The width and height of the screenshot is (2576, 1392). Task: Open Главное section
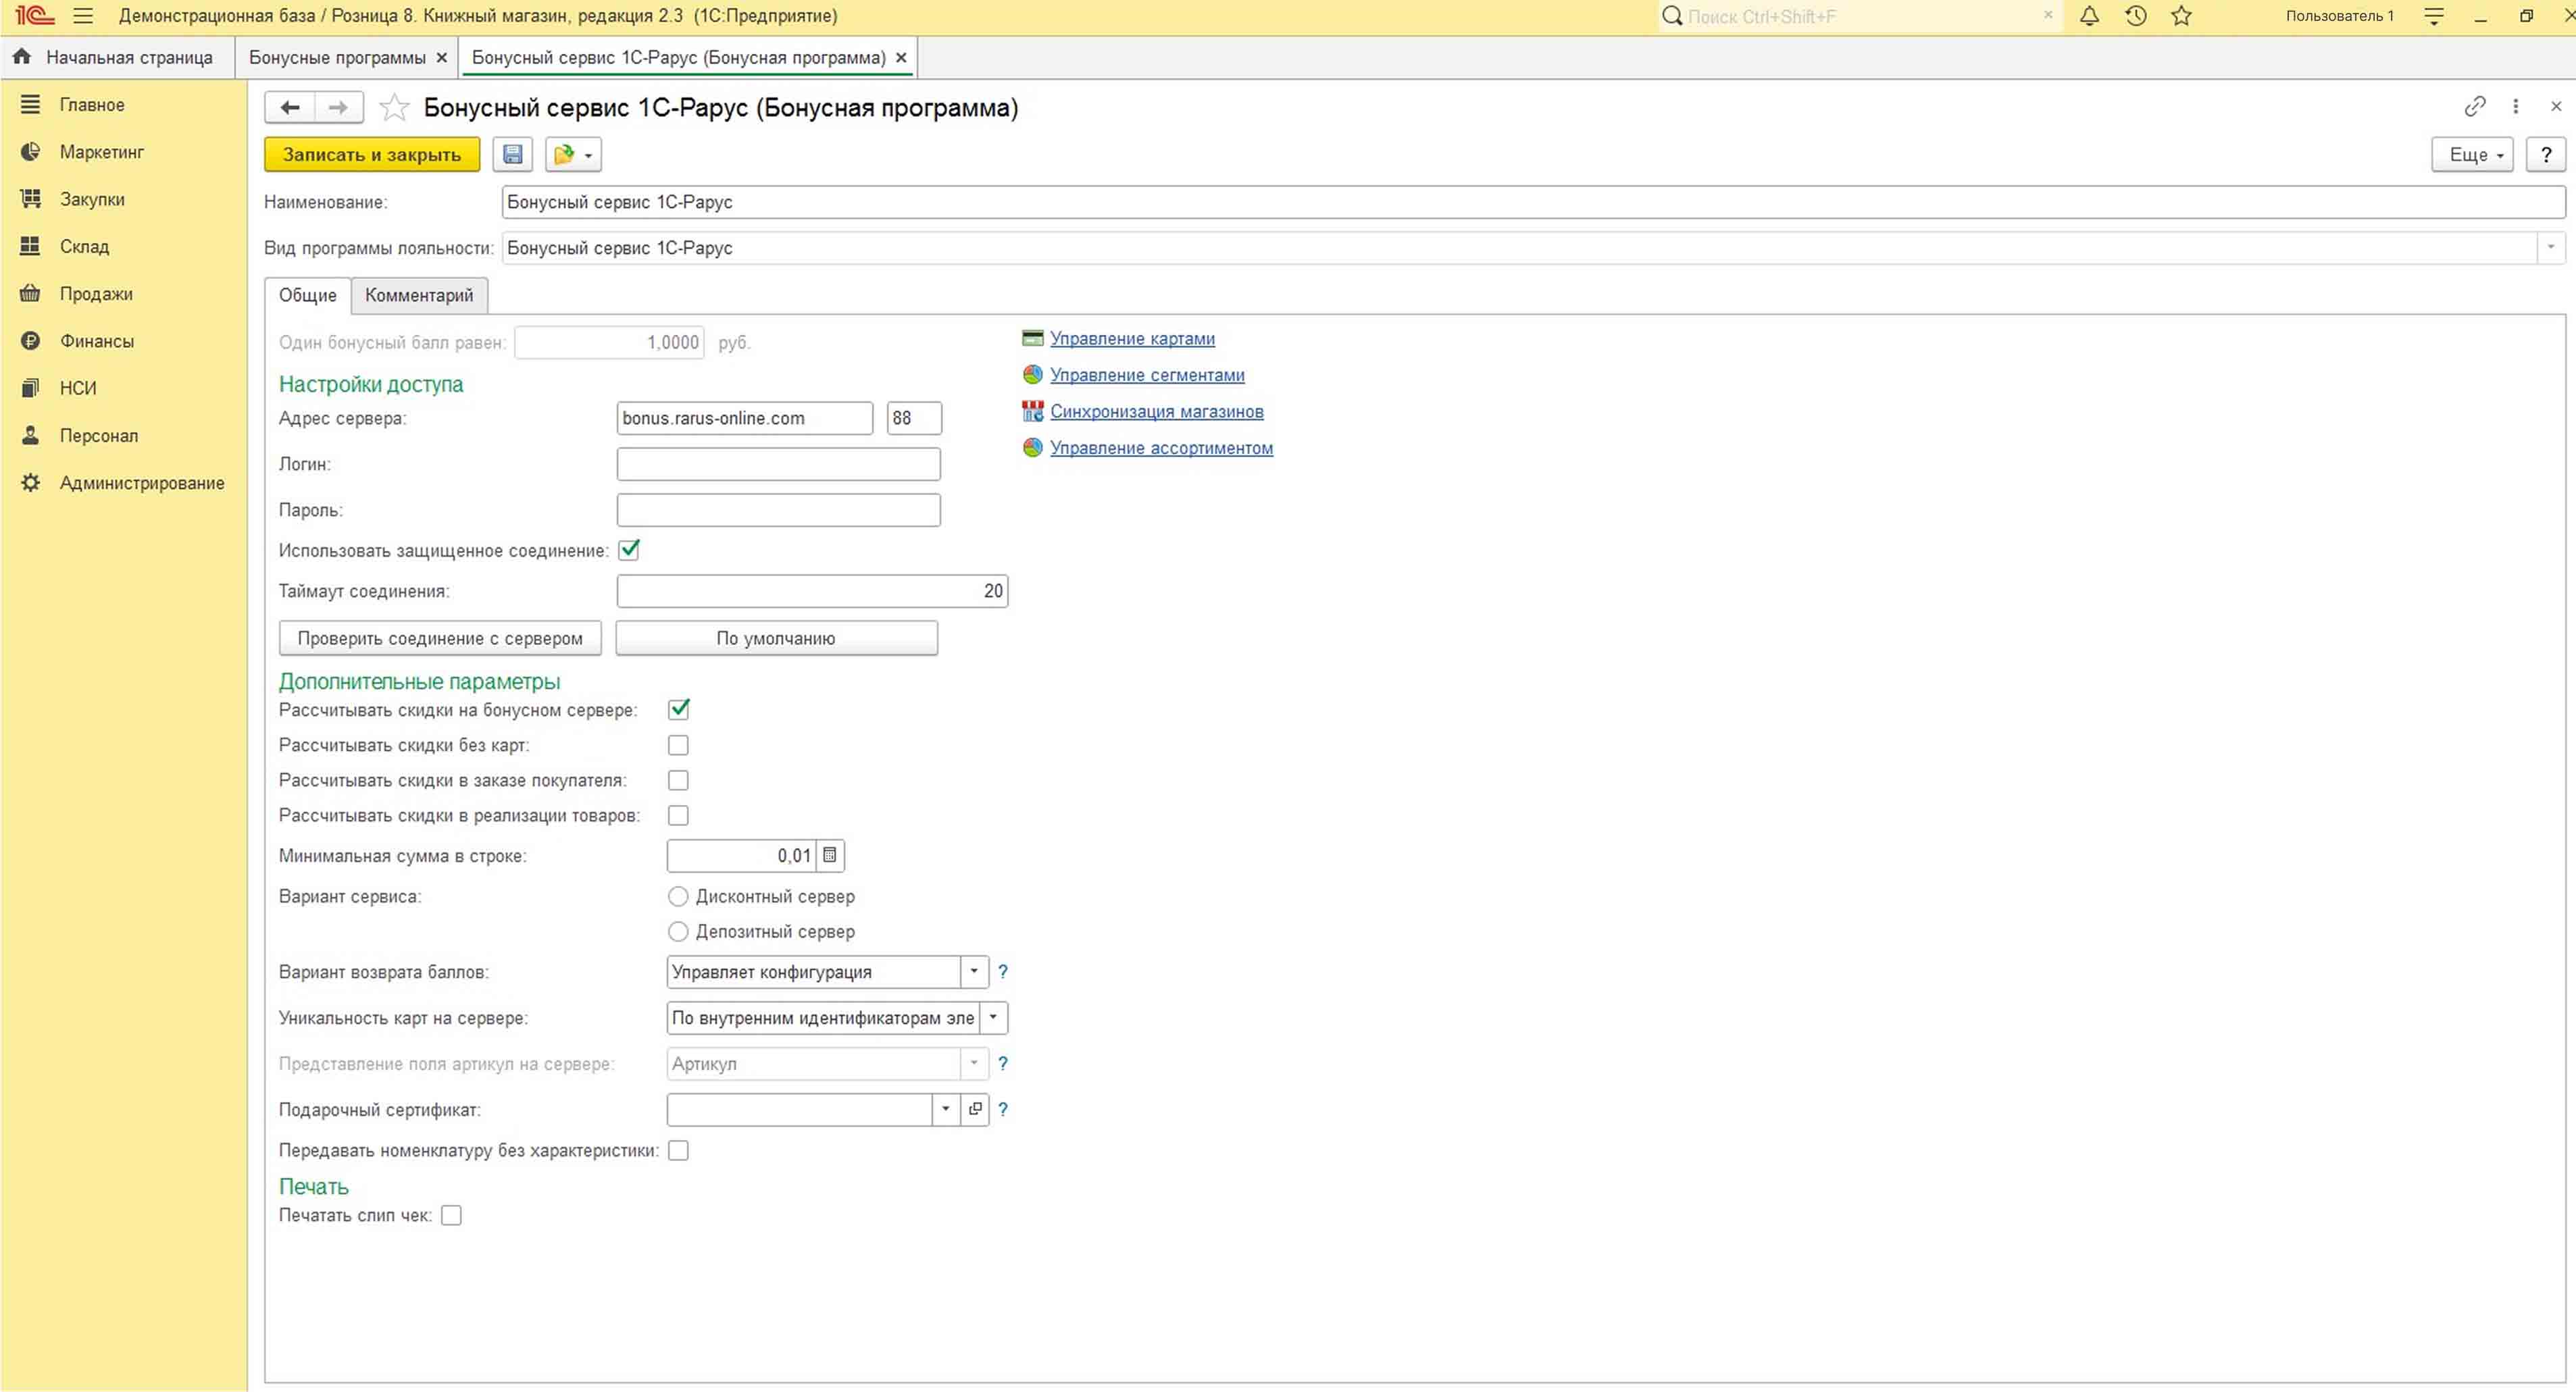(x=92, y=104)
